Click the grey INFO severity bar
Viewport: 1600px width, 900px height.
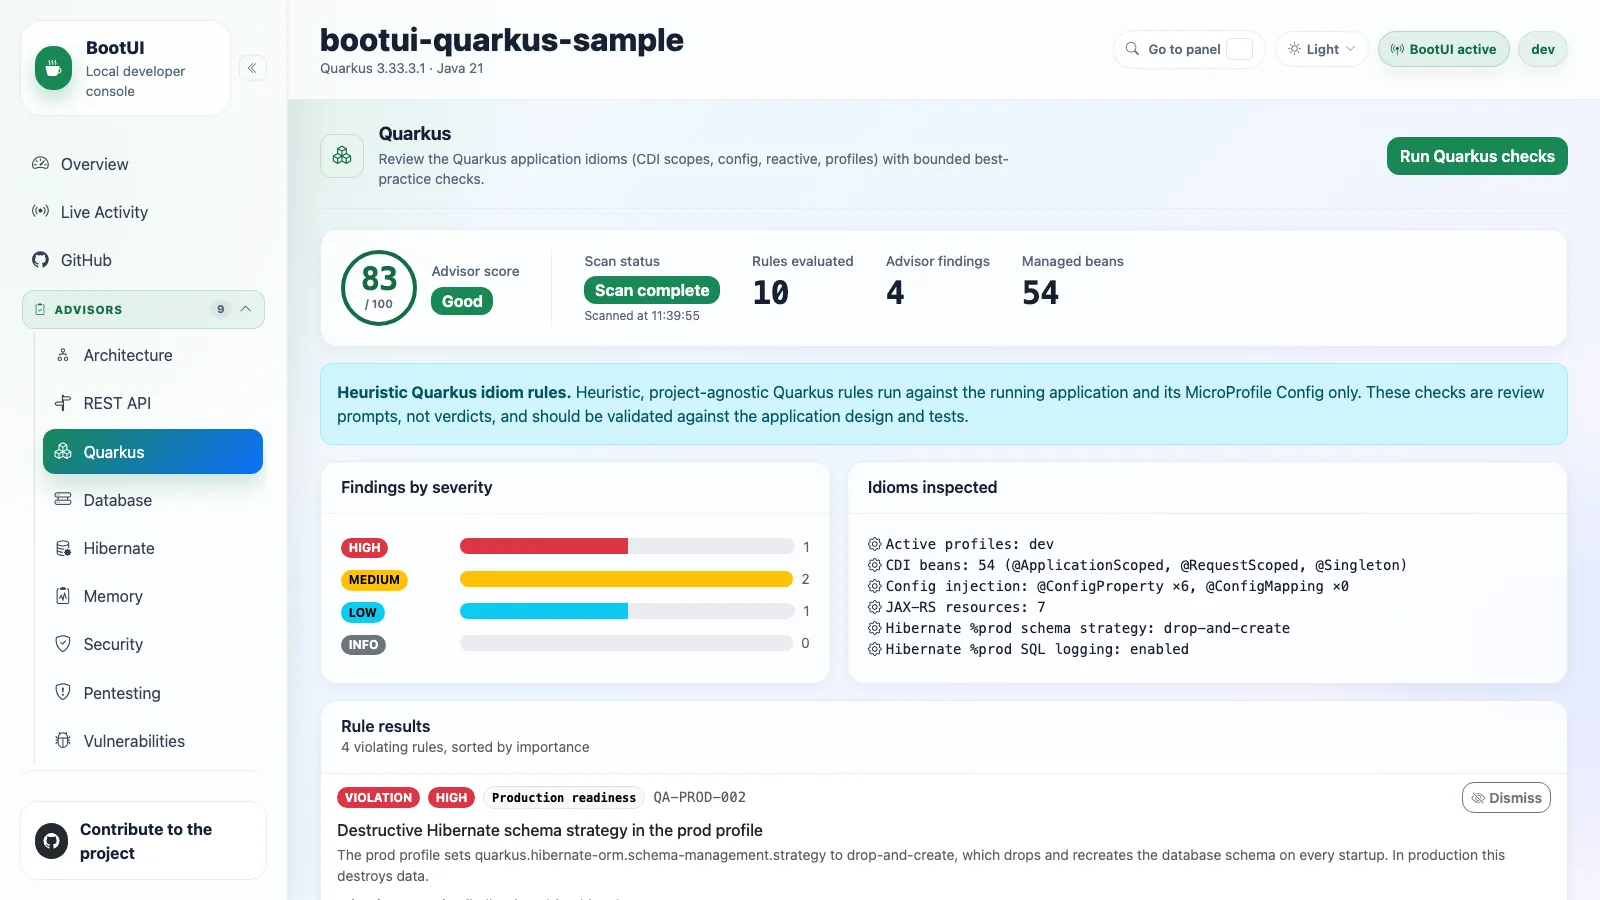pos(626,643)
